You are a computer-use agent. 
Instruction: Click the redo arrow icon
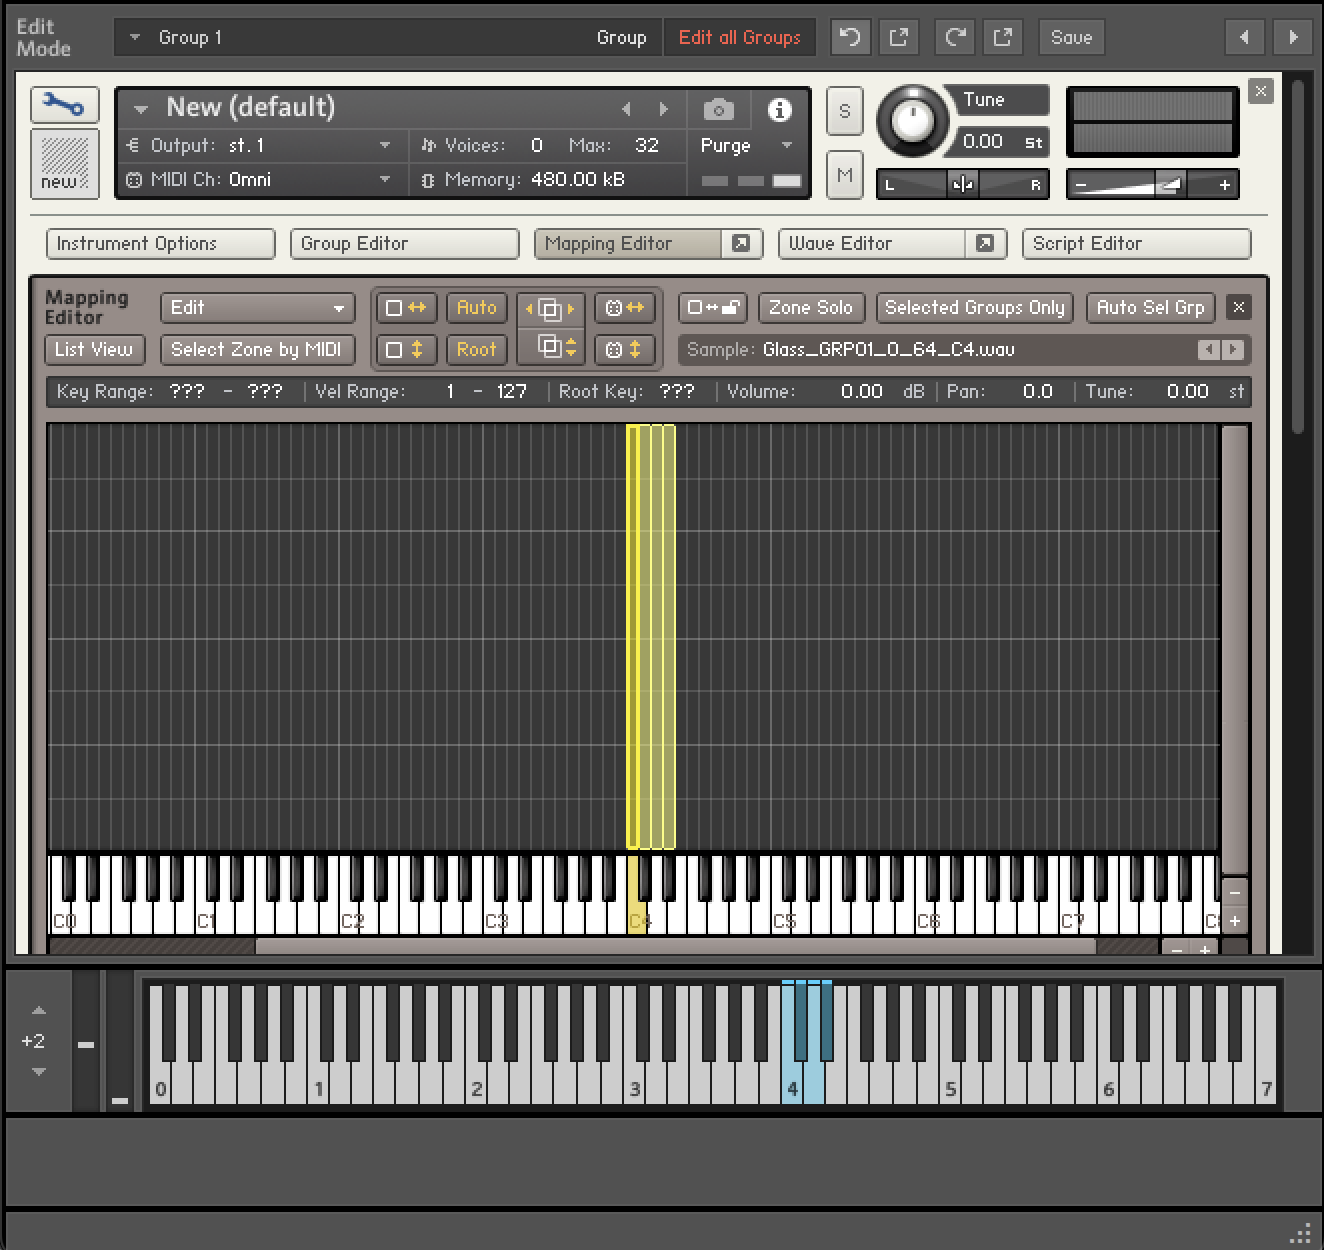click(x=955, y=37)
